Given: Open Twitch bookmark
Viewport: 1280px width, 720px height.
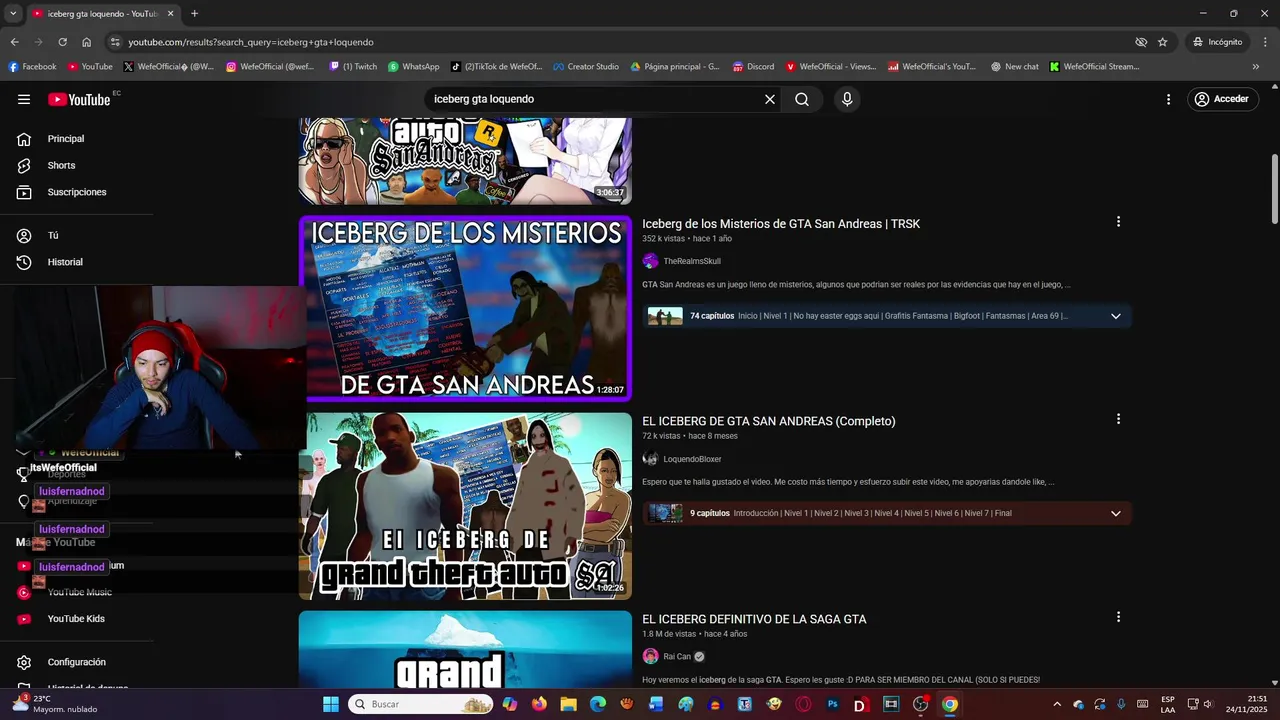Looking at the screenshot, I should click(x=353, y=67).
